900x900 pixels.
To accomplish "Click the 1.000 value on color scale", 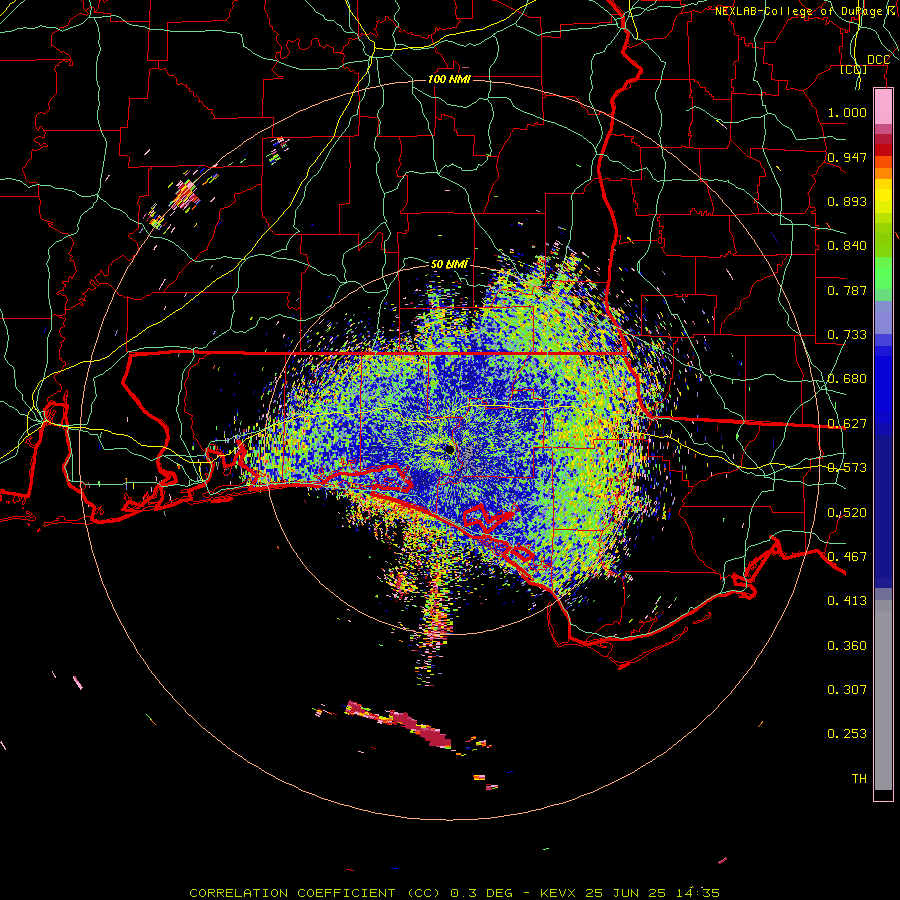I will (847, 112).
